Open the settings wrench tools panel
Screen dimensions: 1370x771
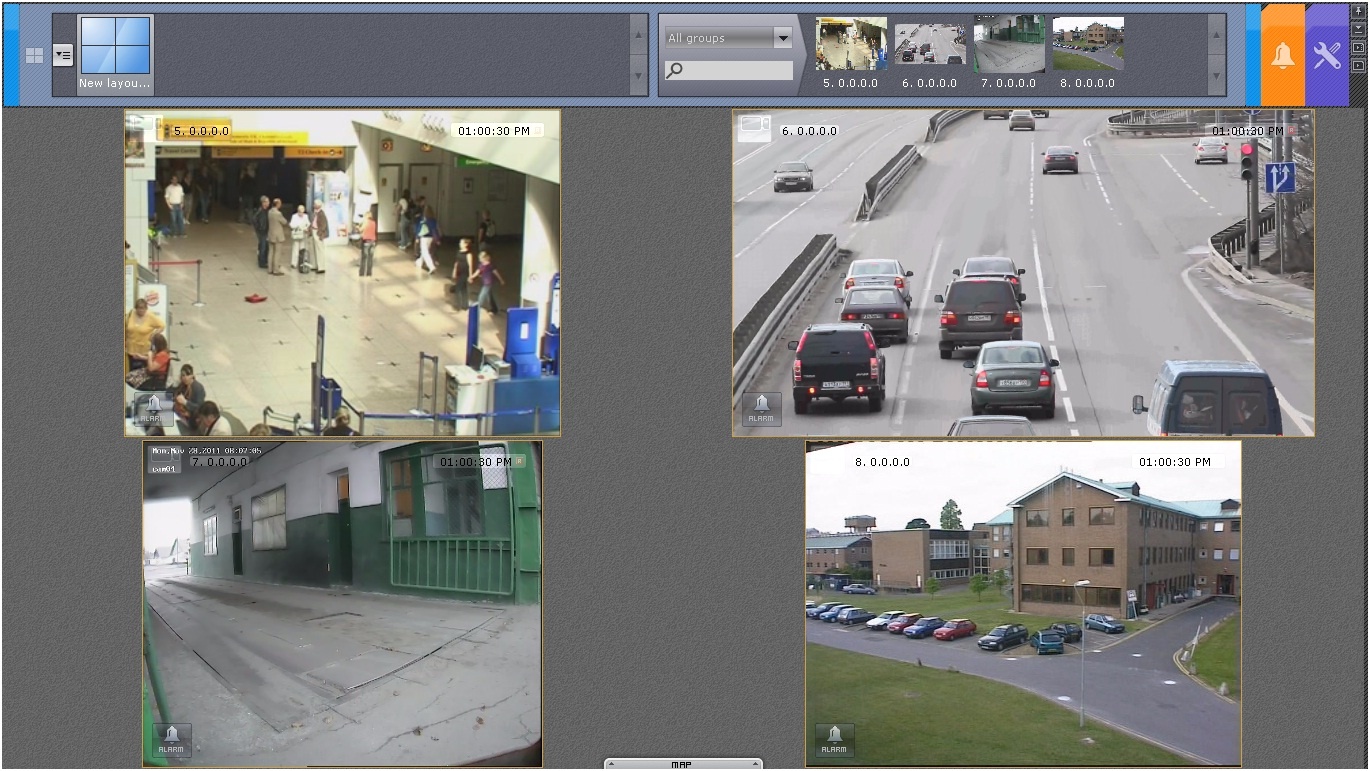(x=1327, y=55)
